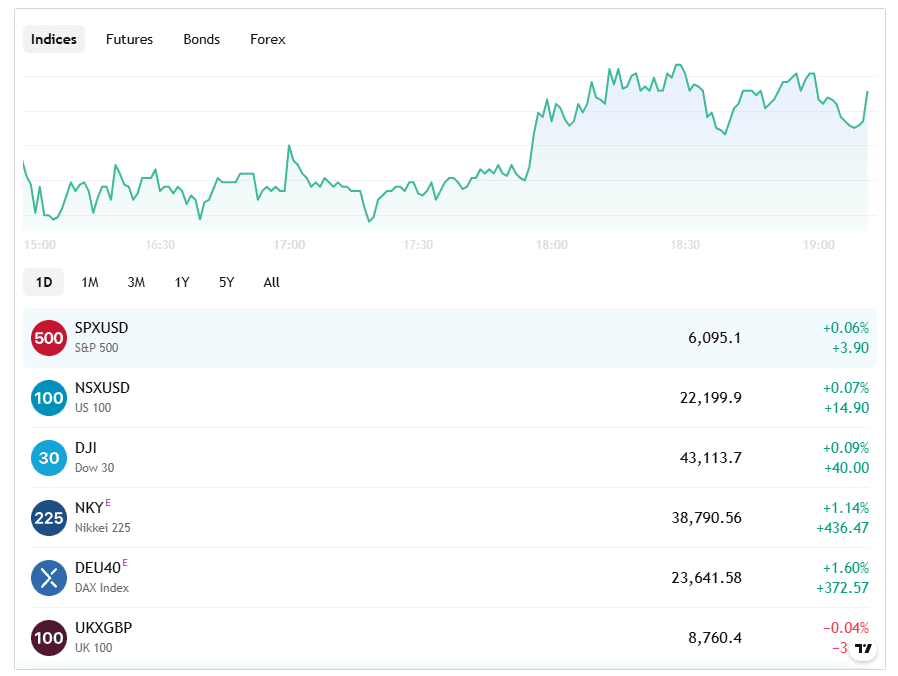Open the SPXUSD symbol name
The image size is (898, 676).
[101, 328]
